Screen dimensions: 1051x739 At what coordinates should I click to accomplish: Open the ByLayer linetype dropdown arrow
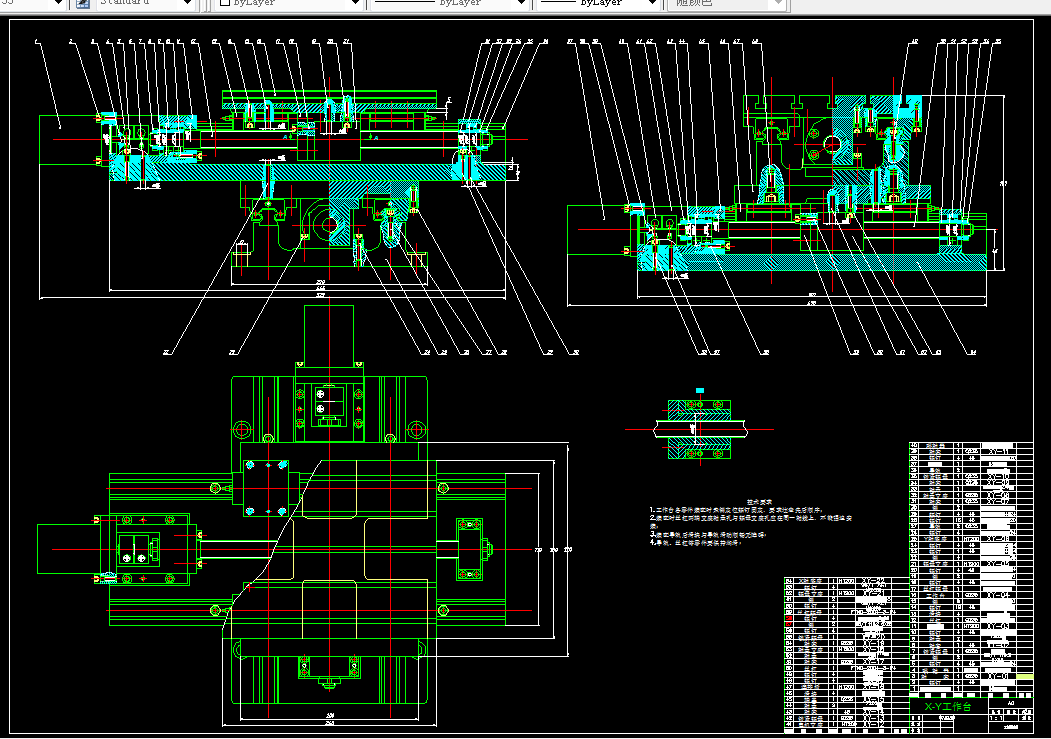521,3
